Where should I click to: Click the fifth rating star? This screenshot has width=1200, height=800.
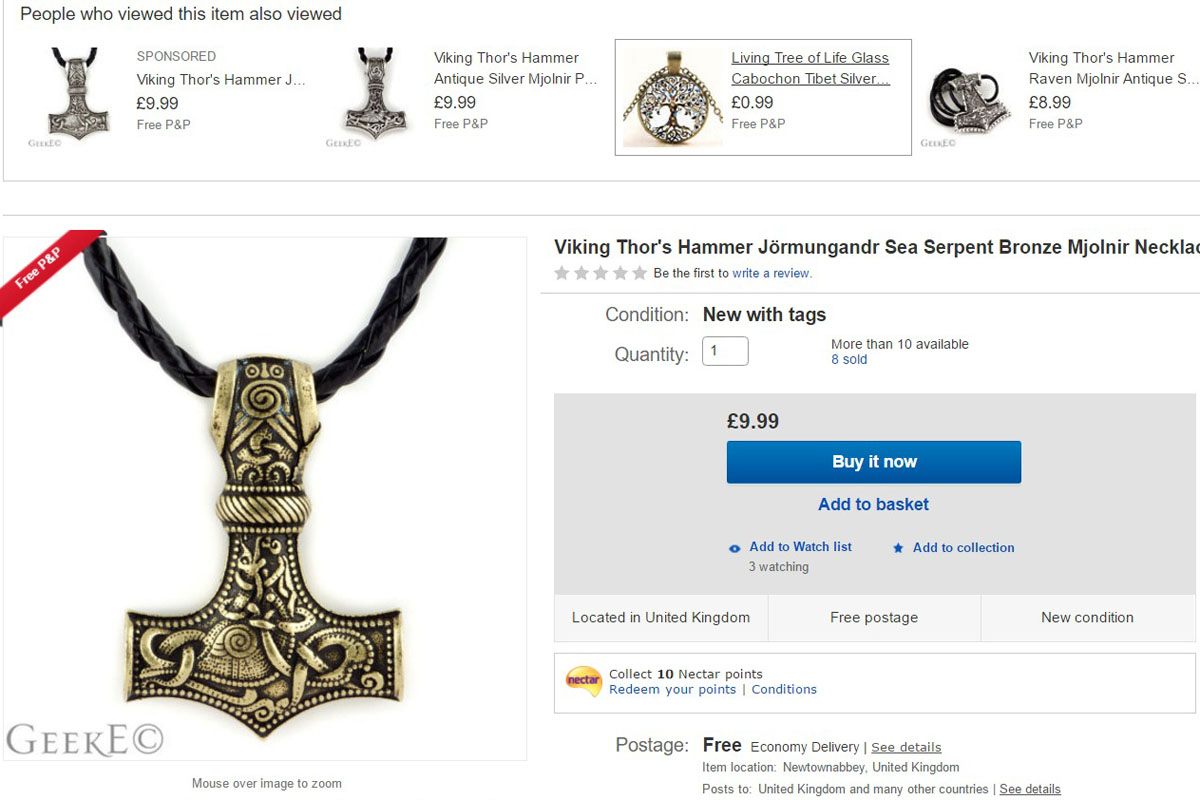pos(637,272)
